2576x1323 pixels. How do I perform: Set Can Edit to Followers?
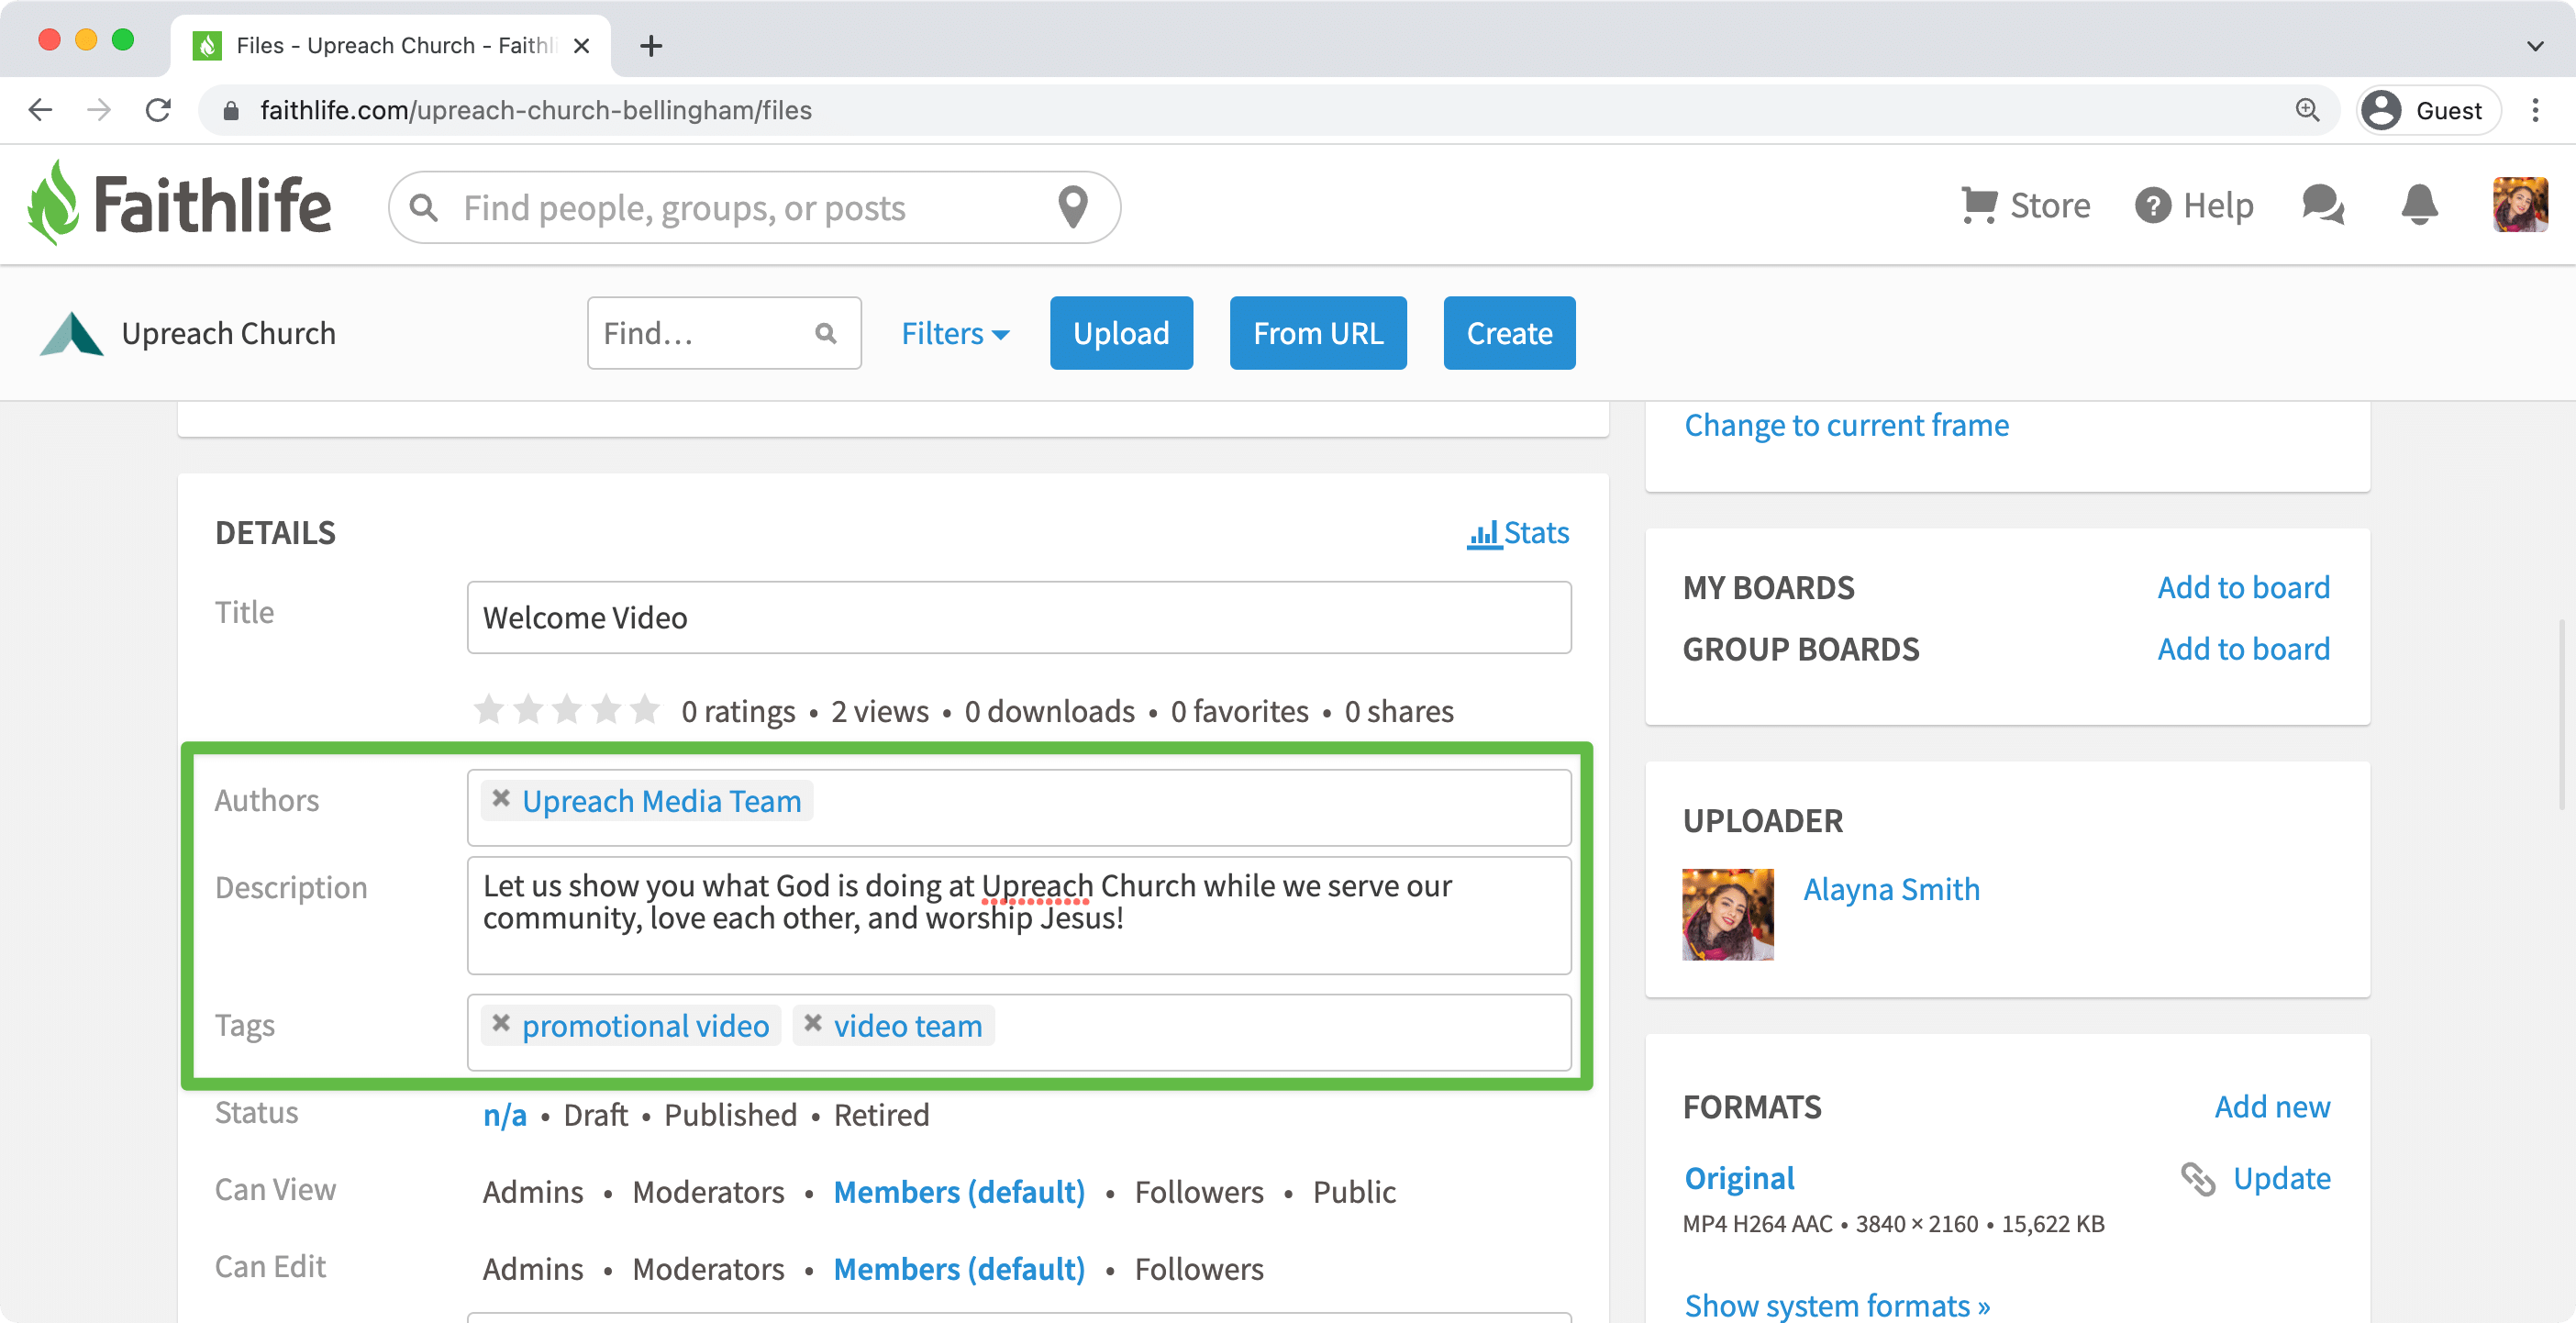pos(1199,1269)
